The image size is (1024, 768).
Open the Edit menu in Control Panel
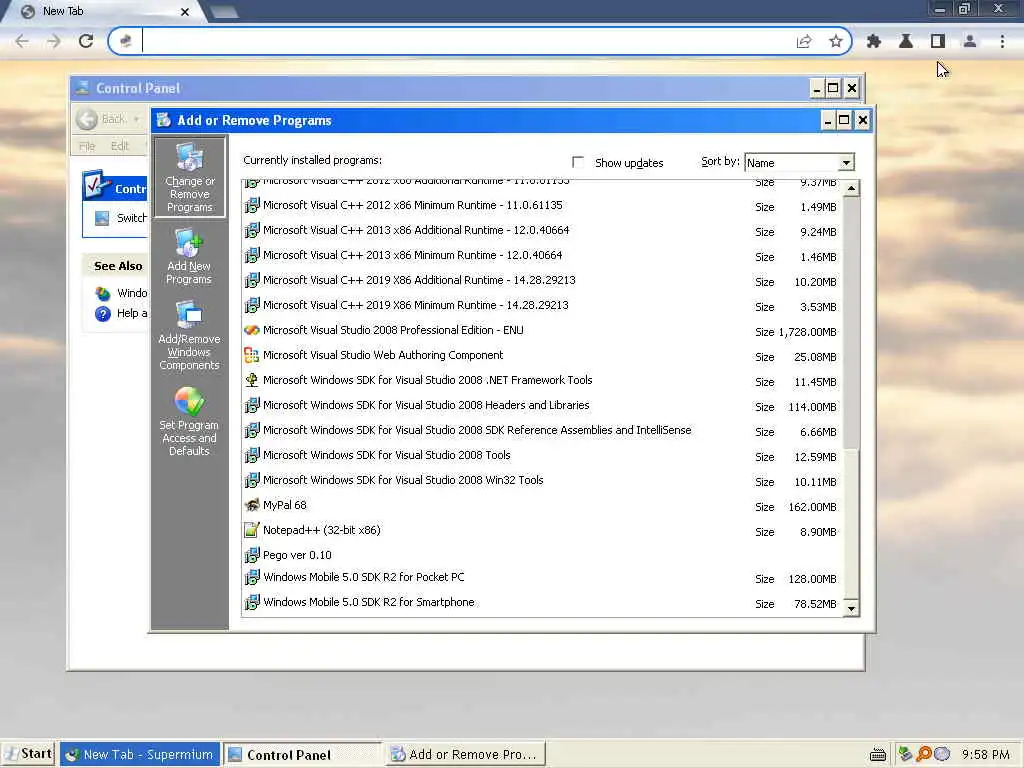tap(120, 146)
